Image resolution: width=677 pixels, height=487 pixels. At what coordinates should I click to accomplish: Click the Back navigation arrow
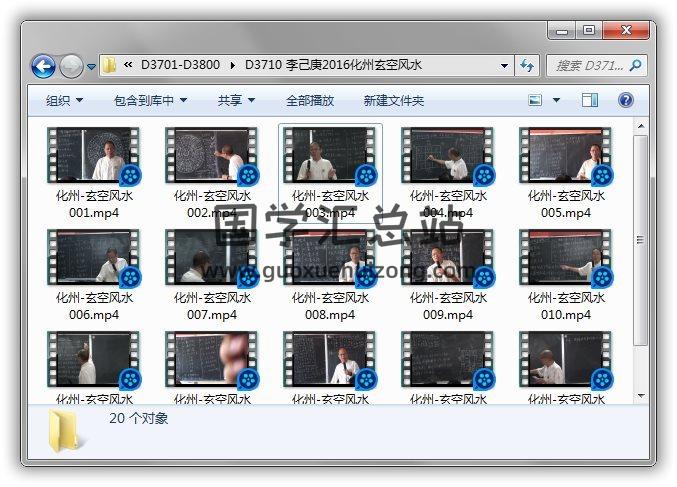pos(44,66)
